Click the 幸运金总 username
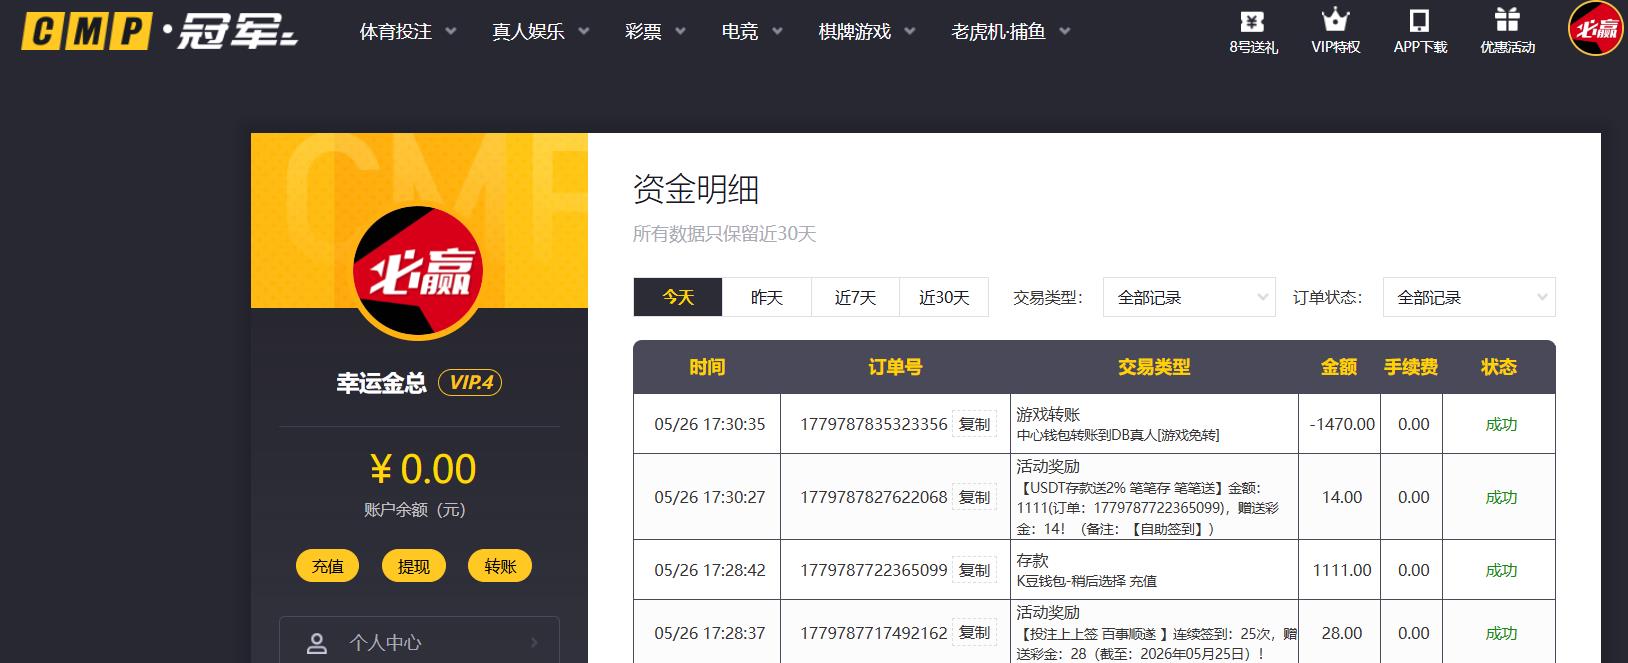 pyautogui.click(x=381, y=383)
